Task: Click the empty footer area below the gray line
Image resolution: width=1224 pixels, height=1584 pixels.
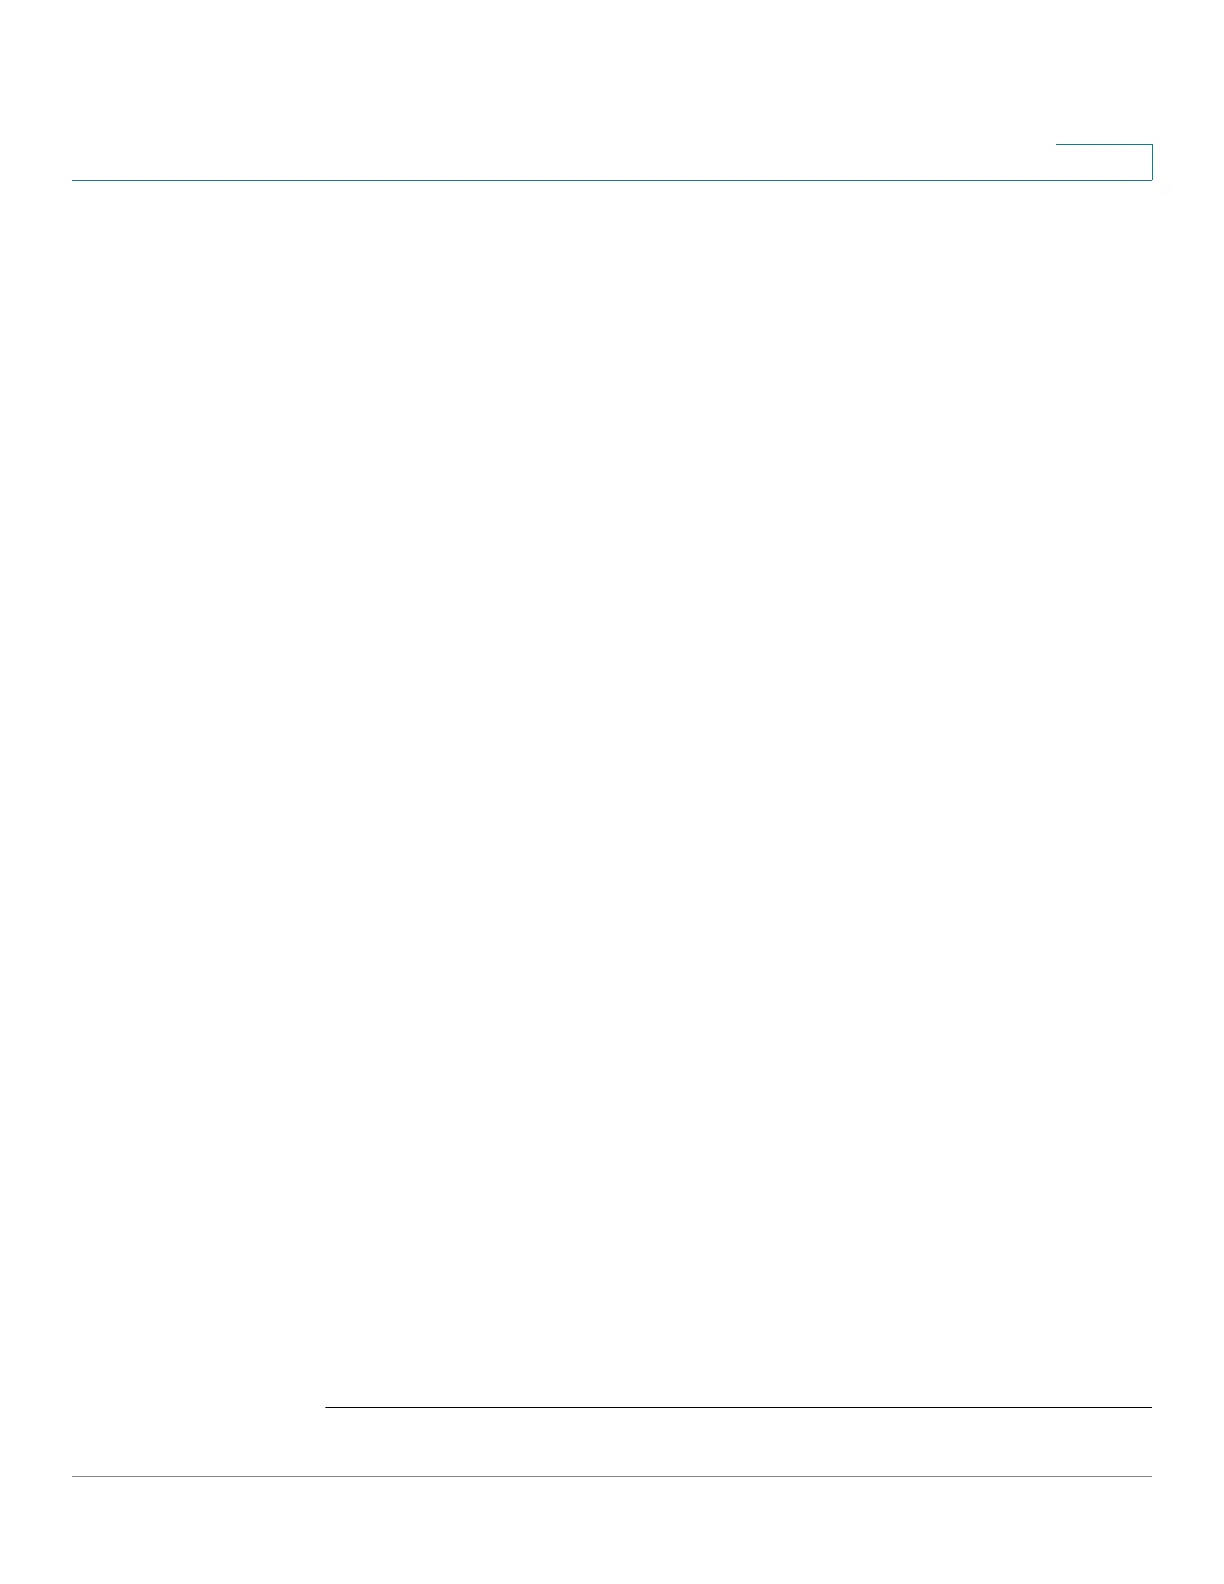Action: click(612, 1530)
